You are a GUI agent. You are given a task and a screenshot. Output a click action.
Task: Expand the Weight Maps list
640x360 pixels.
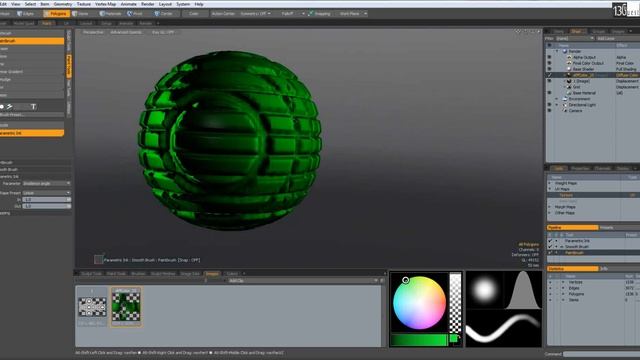tap(550, 183)
